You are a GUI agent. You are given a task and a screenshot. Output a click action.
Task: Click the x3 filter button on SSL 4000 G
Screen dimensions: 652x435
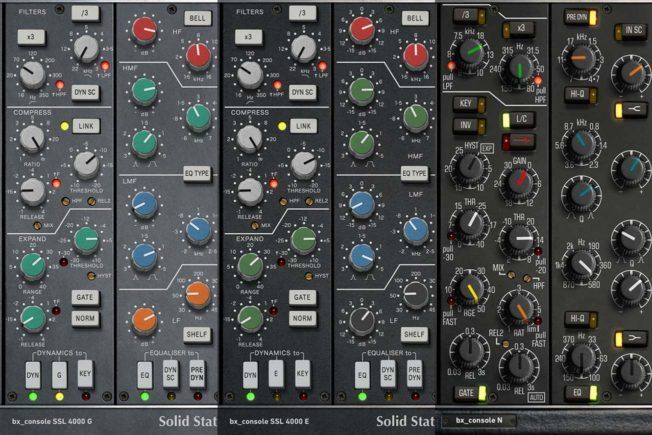(x=31, y=37)
